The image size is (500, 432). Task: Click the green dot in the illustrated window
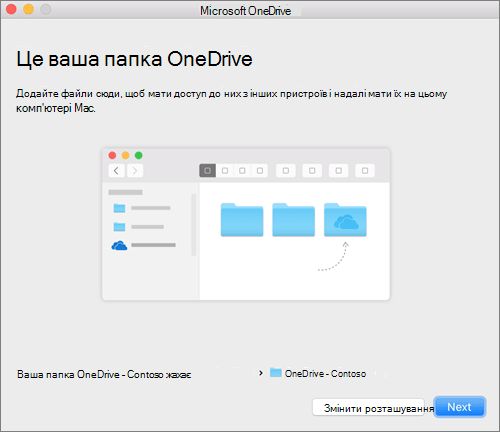pyautogui.click(x=138, y=155)
